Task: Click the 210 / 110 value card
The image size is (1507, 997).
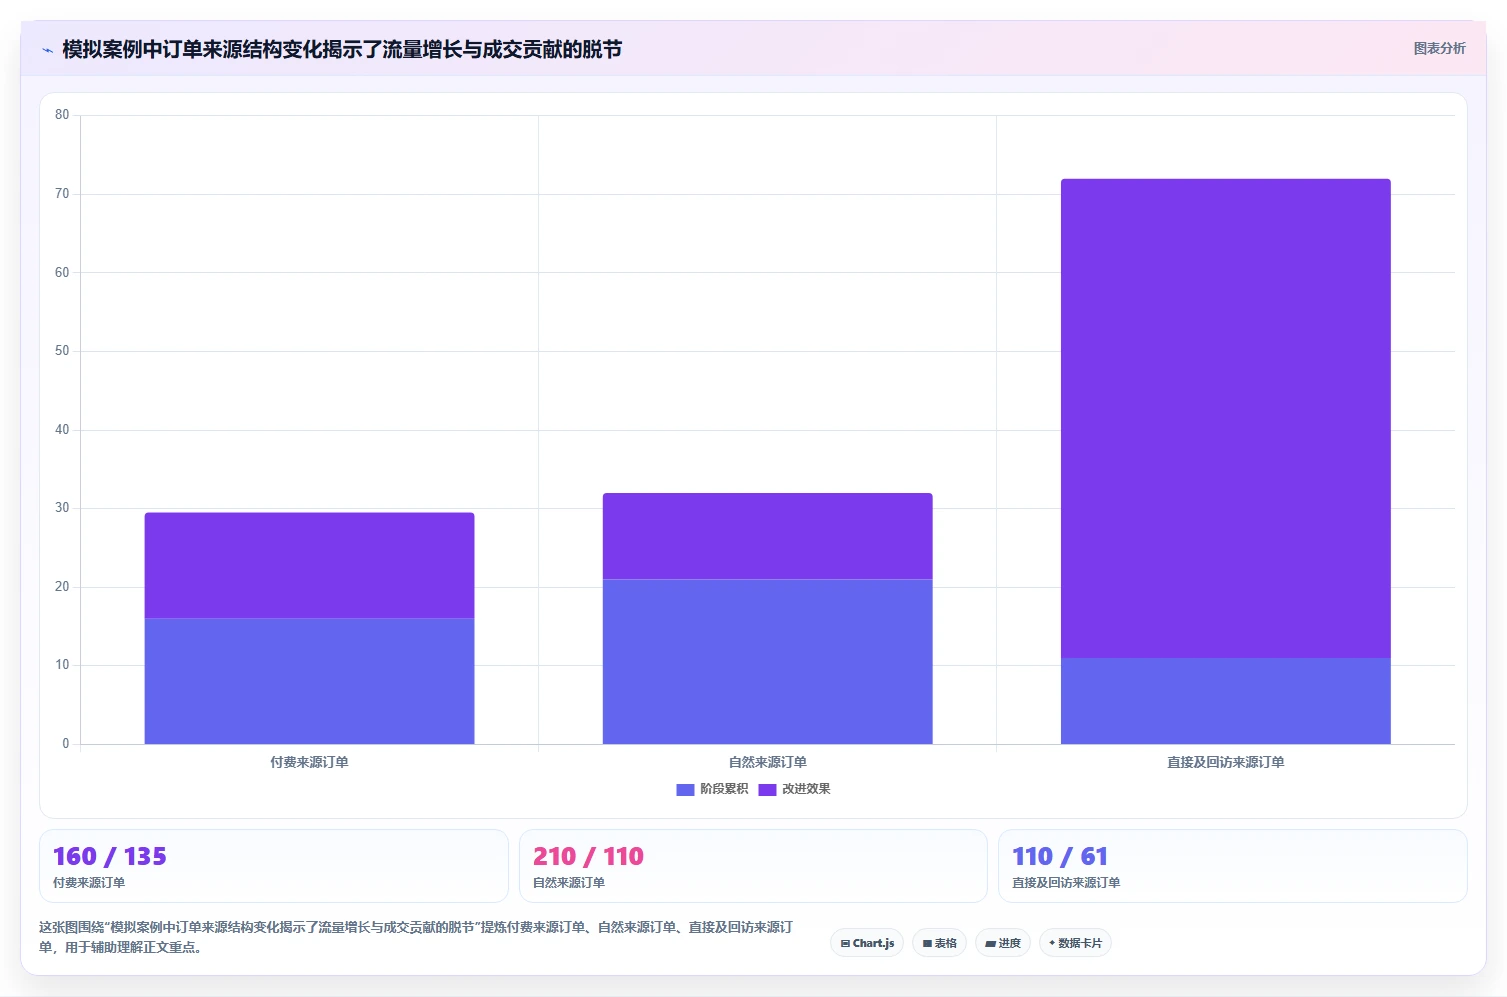Action: [x=753, y=866]
